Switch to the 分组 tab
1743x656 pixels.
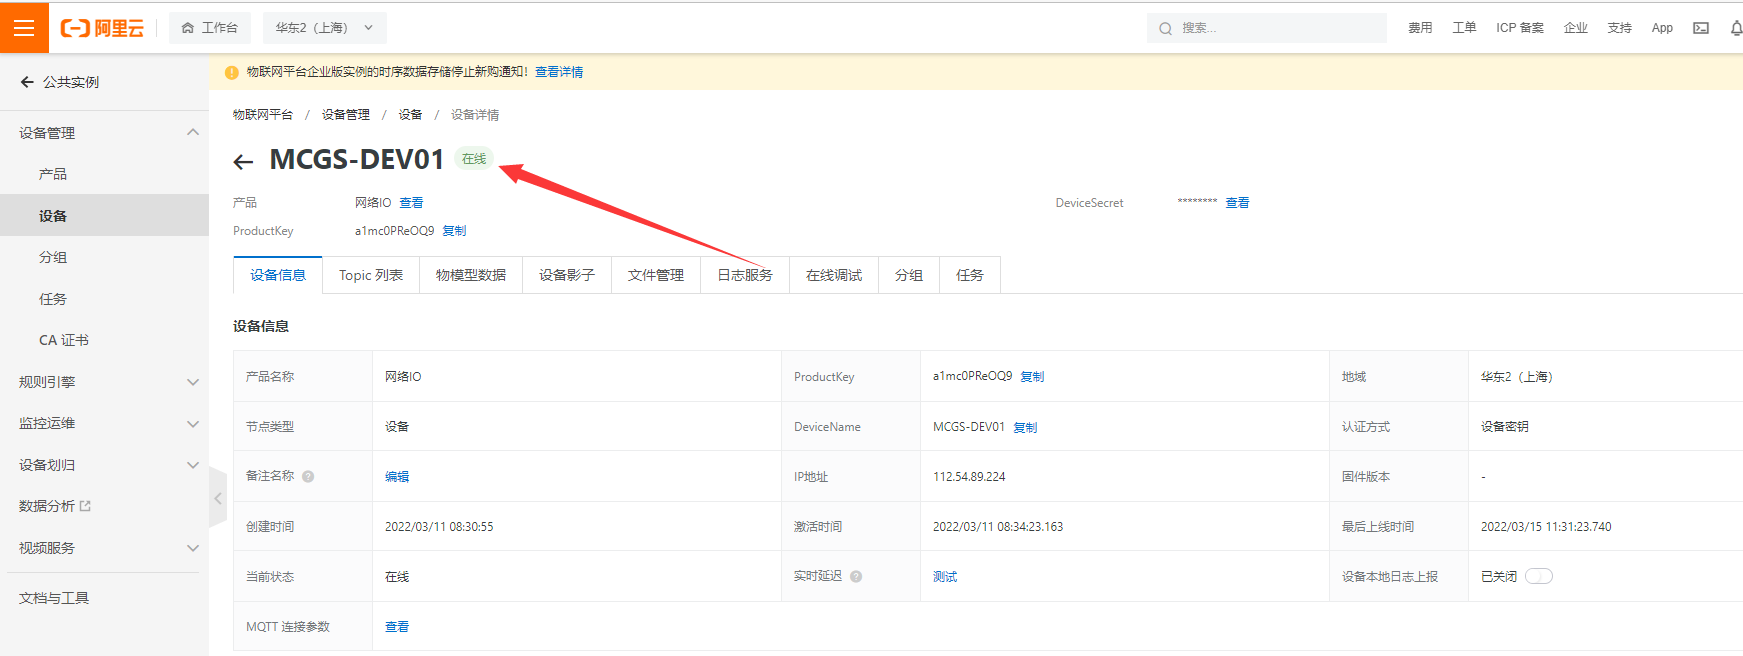click(909, 275)
